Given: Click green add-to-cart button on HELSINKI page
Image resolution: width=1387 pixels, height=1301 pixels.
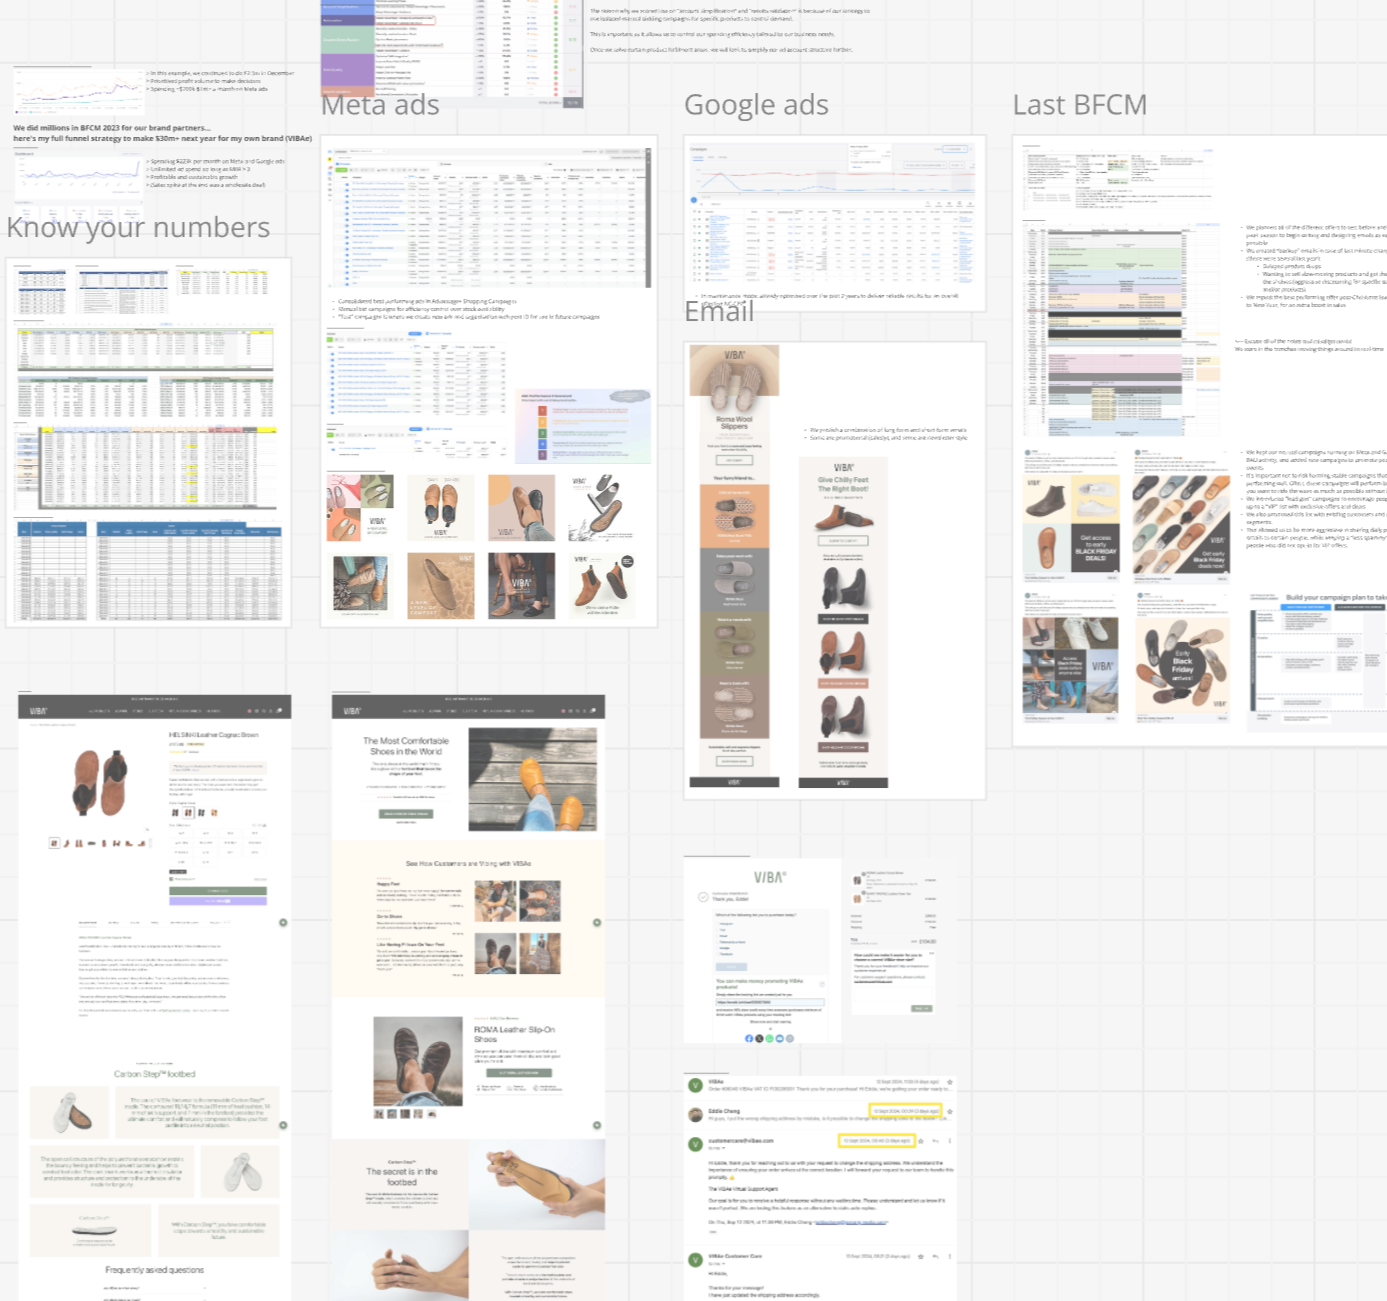Looking at the screenshot, I should point(217,890).
